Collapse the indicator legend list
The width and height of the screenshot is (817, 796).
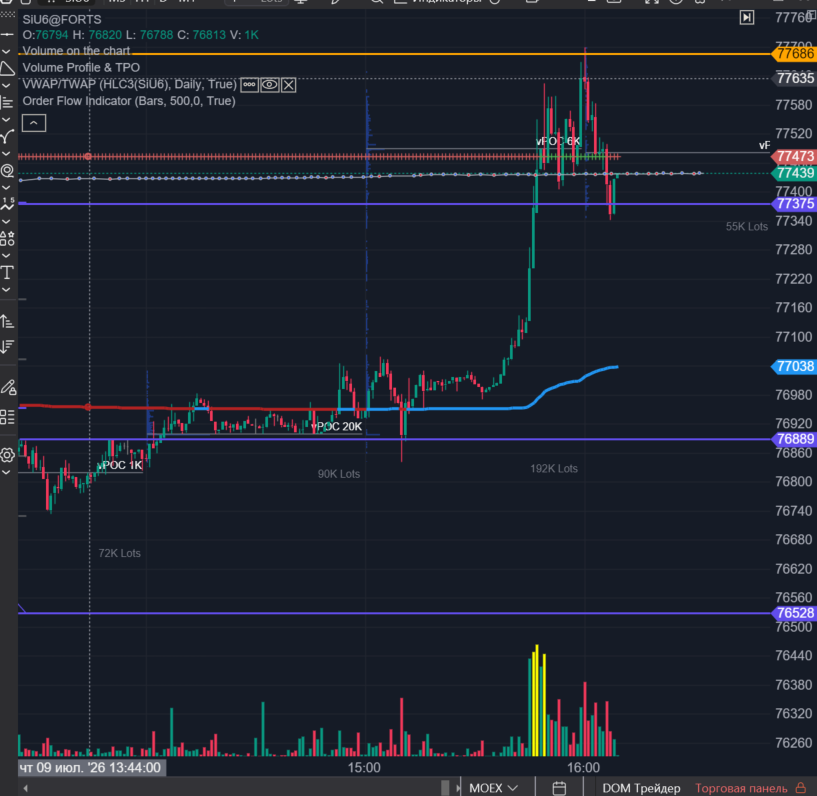tap(34, 123)
